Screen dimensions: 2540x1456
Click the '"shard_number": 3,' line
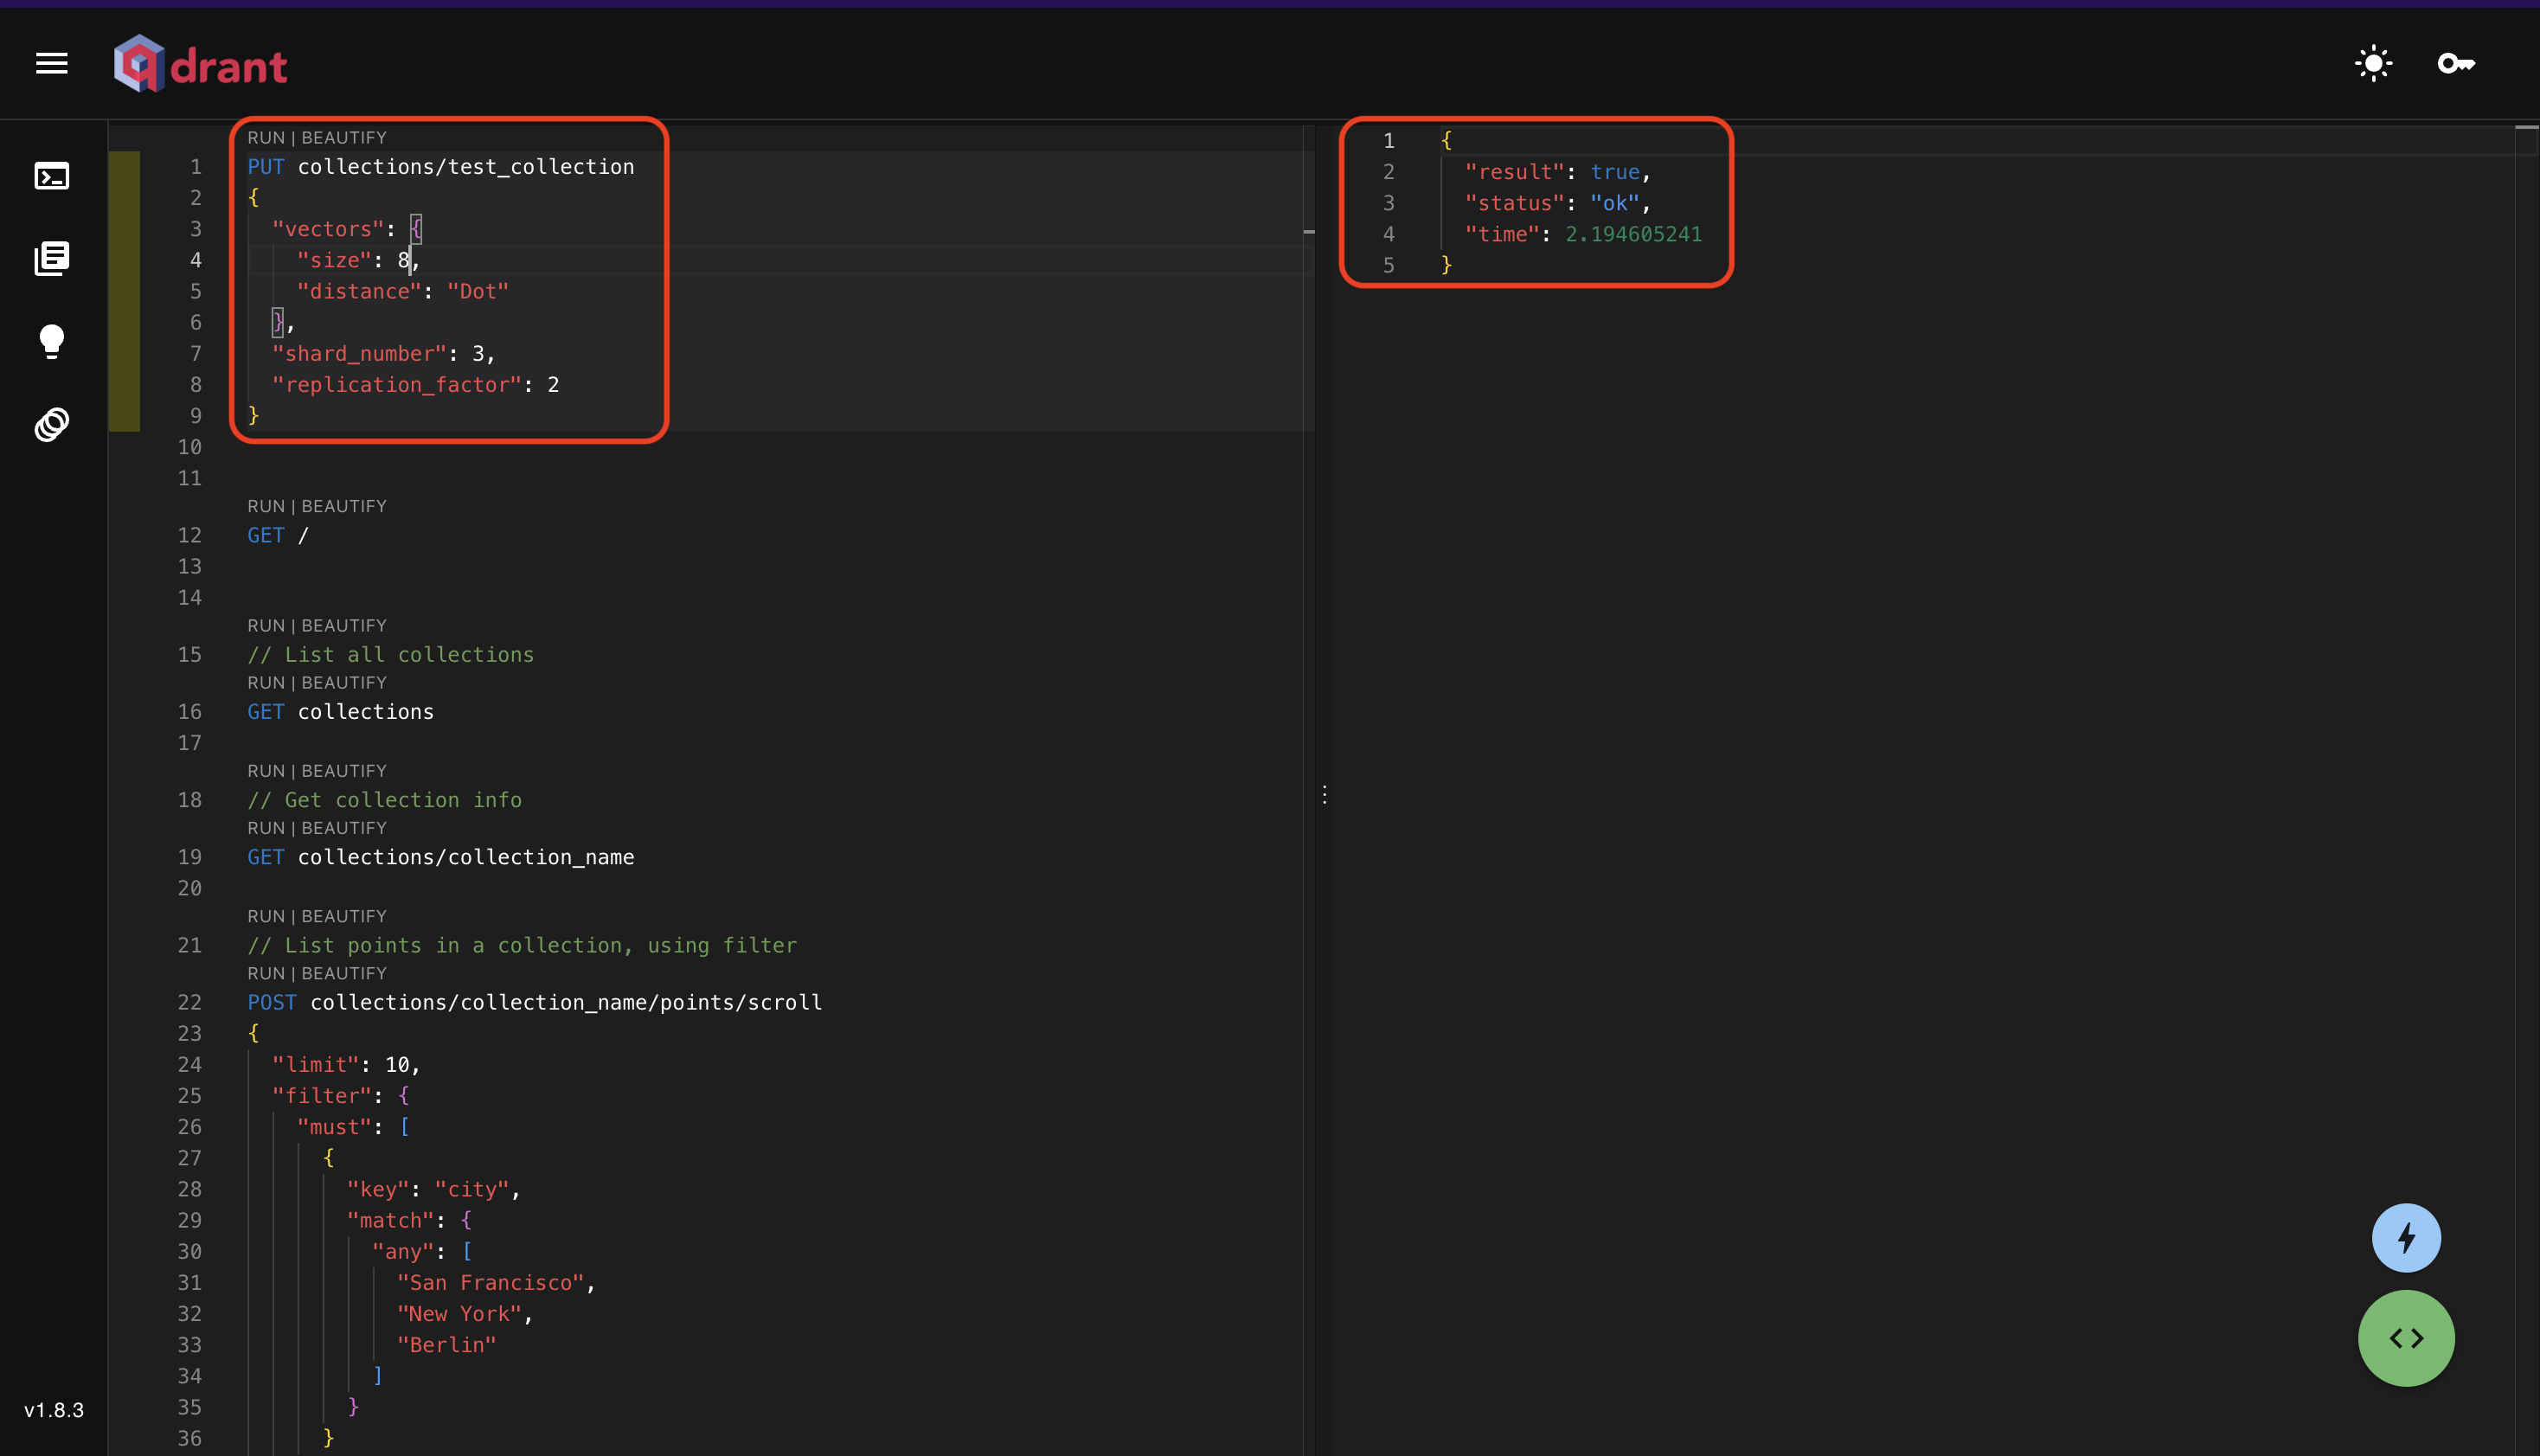[x=384, y=354]
